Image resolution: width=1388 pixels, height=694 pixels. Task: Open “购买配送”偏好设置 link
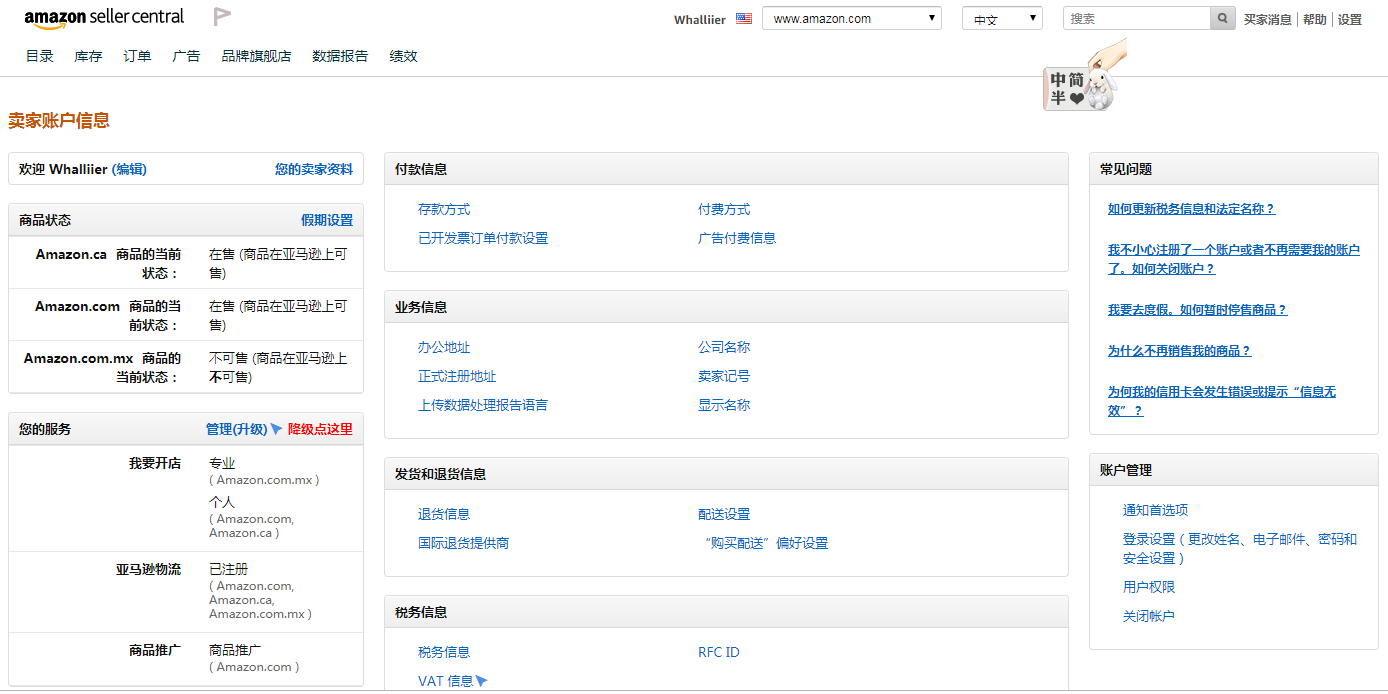(x=766, y=543)
